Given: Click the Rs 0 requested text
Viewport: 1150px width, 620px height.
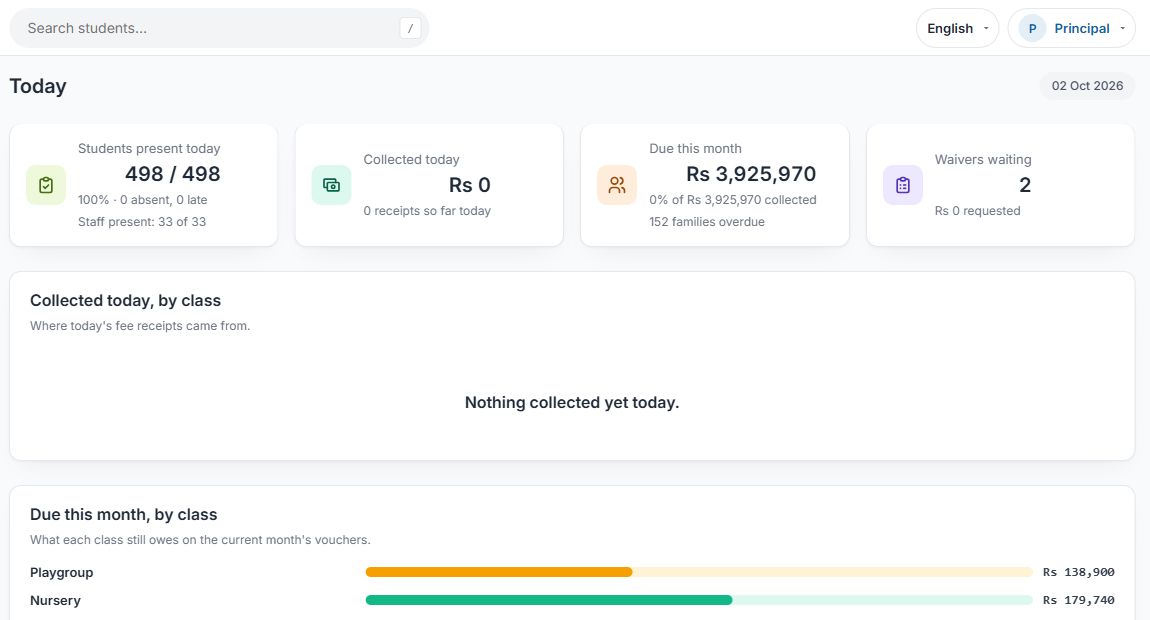Looking at the screenshot, I should pyautogui.click(x=978, y=211).
